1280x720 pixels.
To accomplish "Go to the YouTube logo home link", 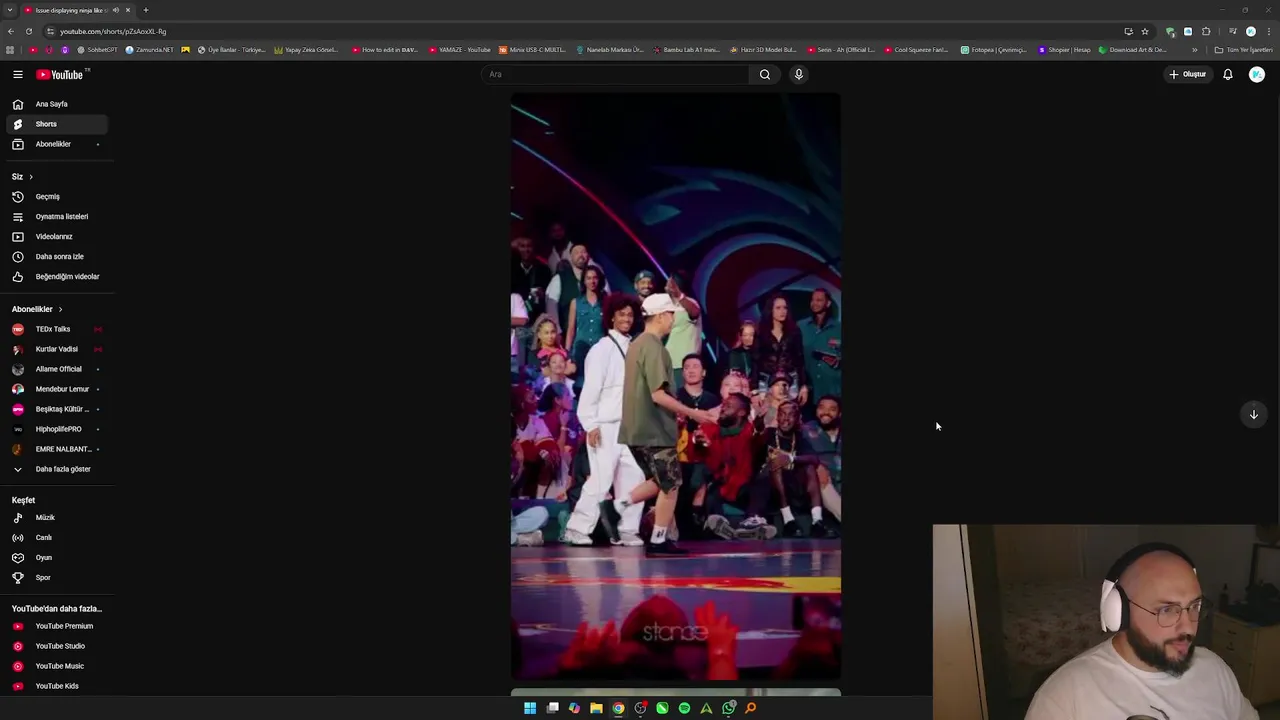I will [60, 74].
